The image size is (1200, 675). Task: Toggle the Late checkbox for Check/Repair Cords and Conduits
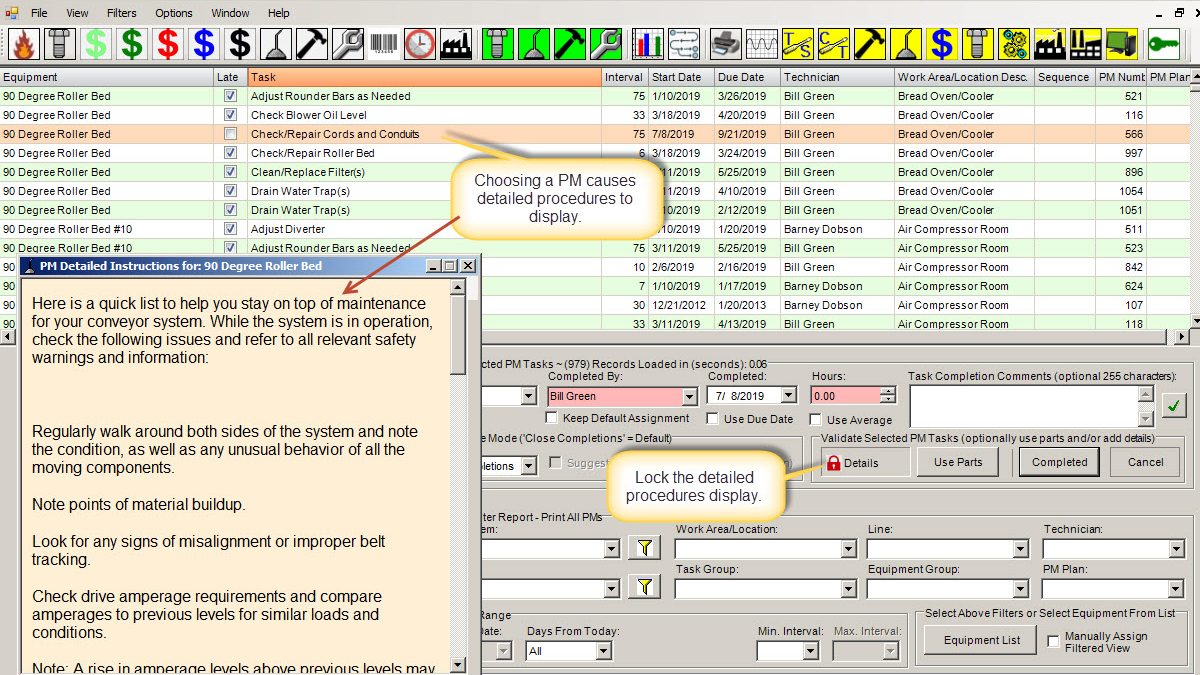229,134
